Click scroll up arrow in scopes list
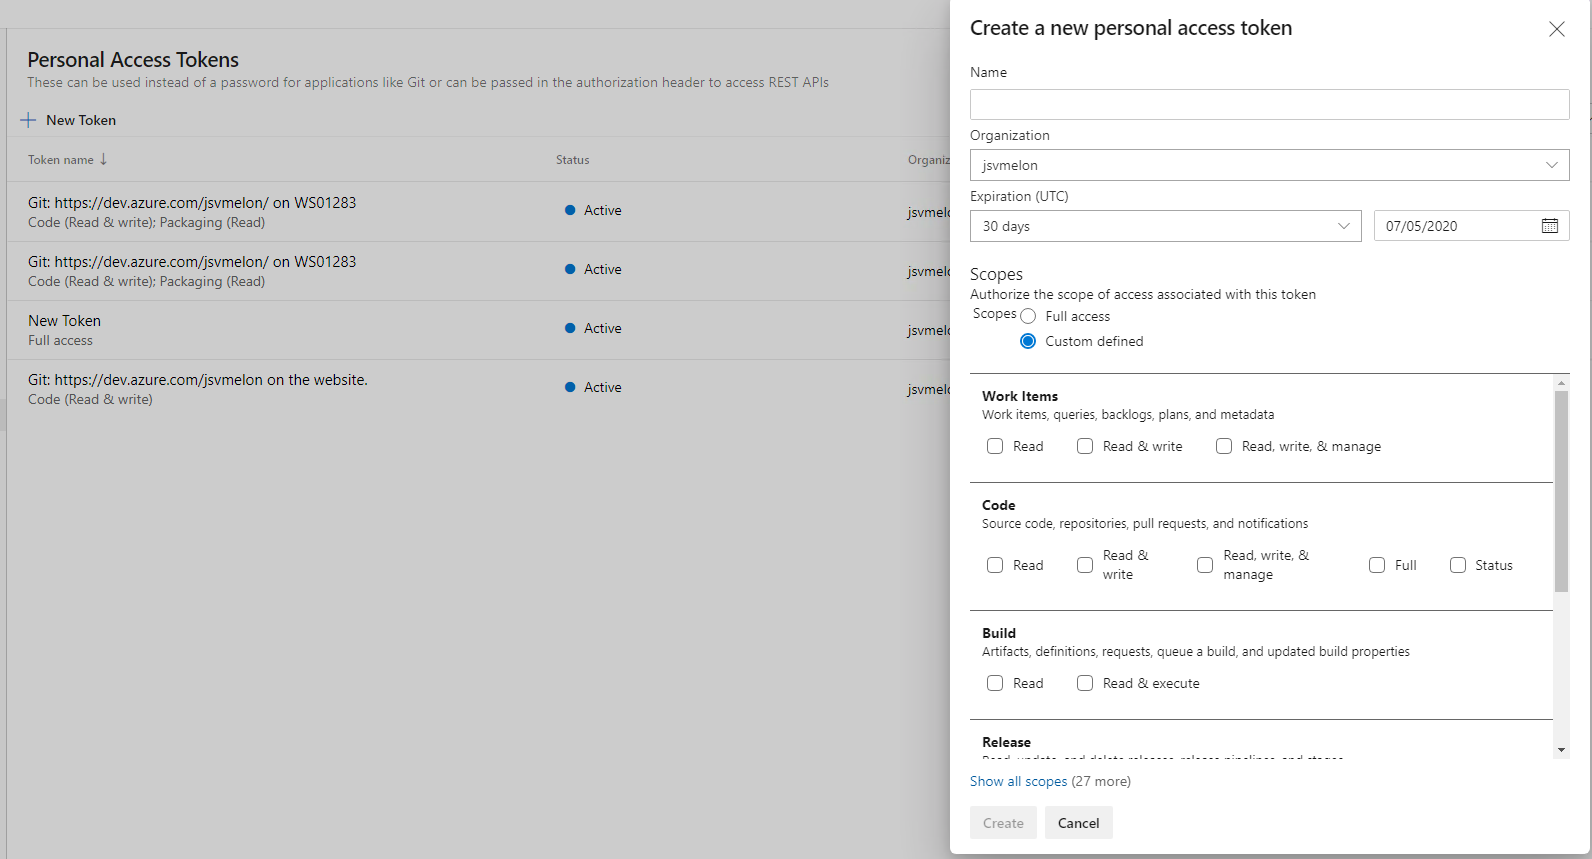Screen dimensions: 1592x859 pyautogui.click(x=1561, y=383)
